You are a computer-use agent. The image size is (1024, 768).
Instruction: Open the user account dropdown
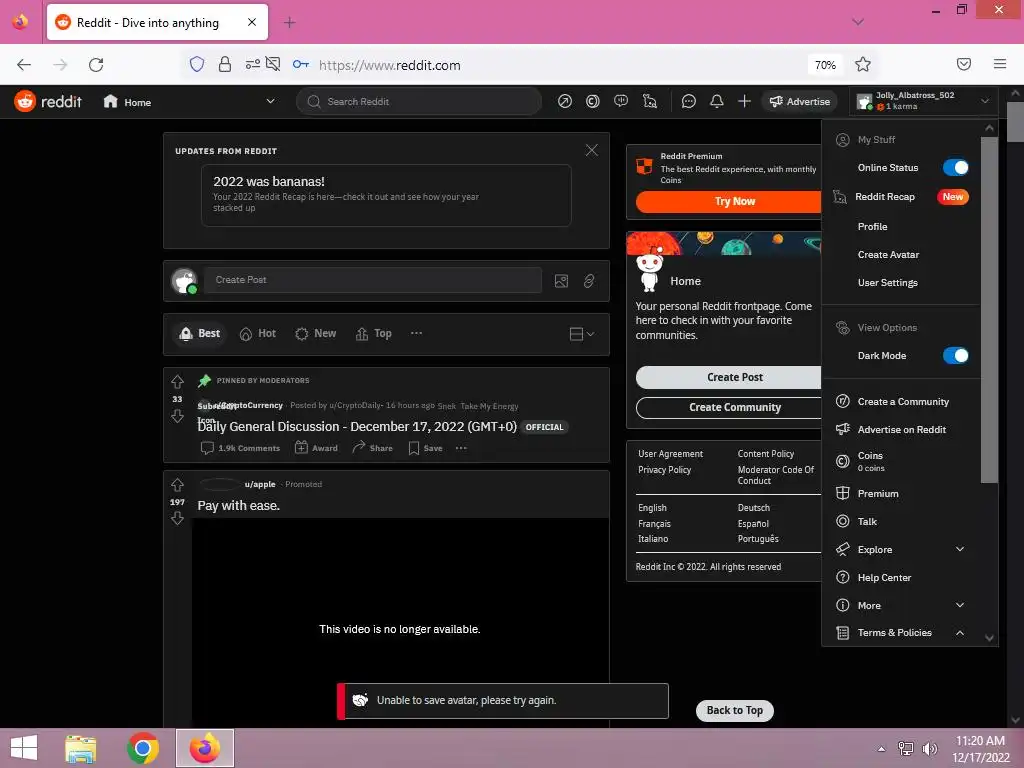tap(923, 101)
